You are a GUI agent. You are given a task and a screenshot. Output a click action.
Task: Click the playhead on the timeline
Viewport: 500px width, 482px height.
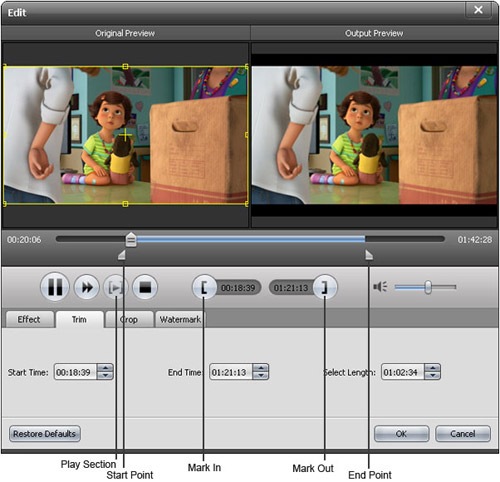tap(131, 240)
